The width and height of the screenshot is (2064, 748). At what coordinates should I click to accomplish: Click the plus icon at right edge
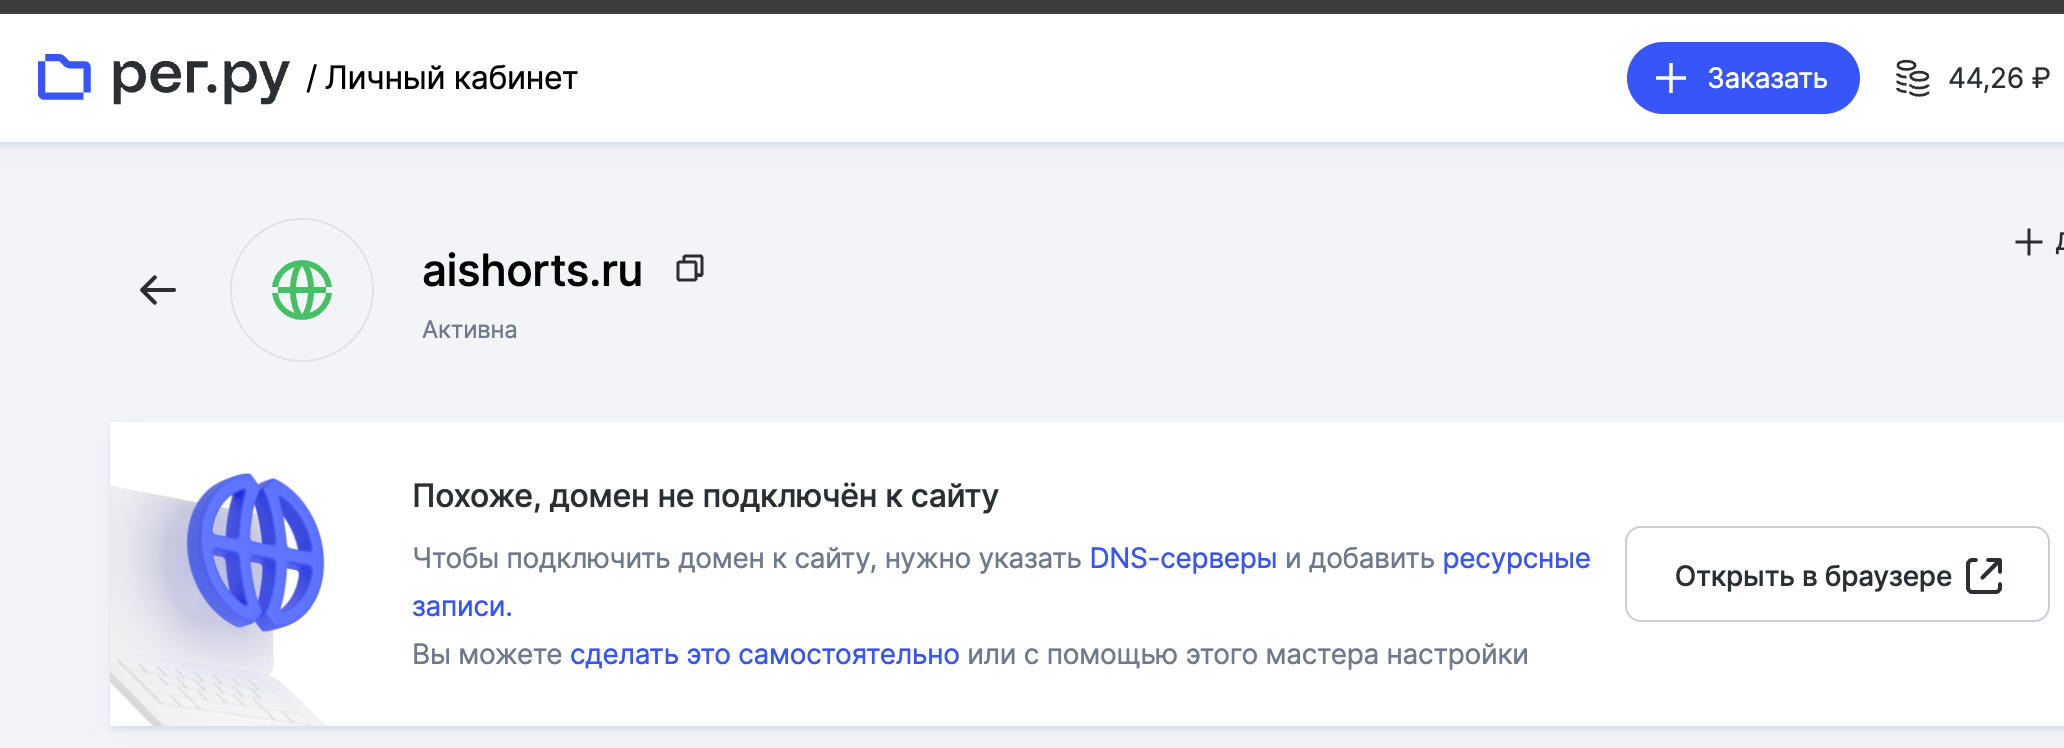click(2028, 242)
